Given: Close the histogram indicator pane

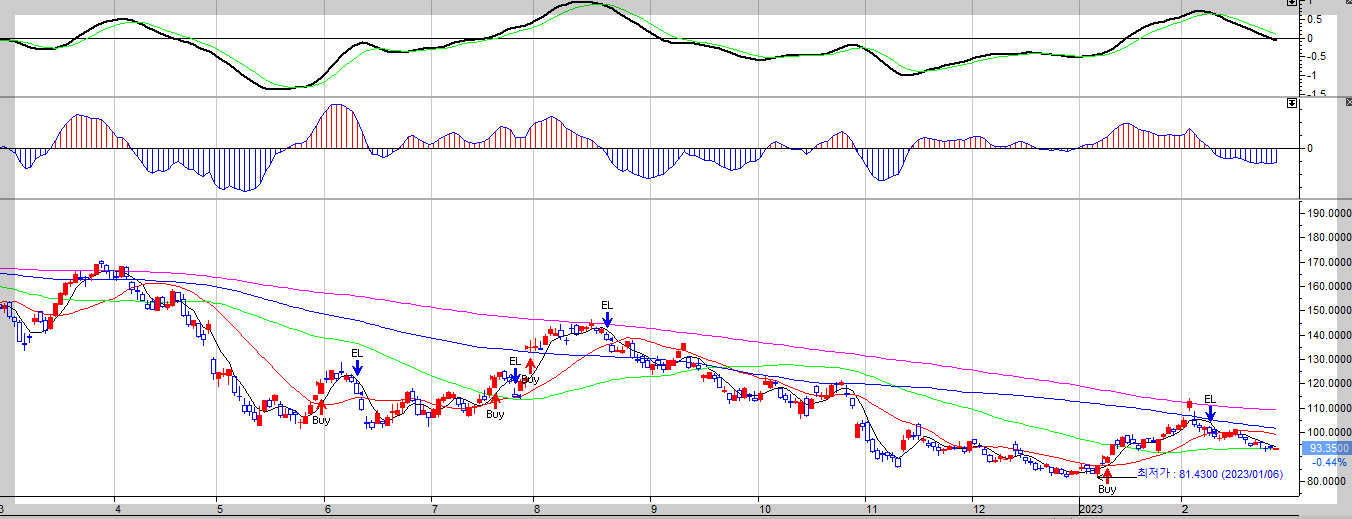Looking at the screenshot, I should click(x=1348, y=102).
